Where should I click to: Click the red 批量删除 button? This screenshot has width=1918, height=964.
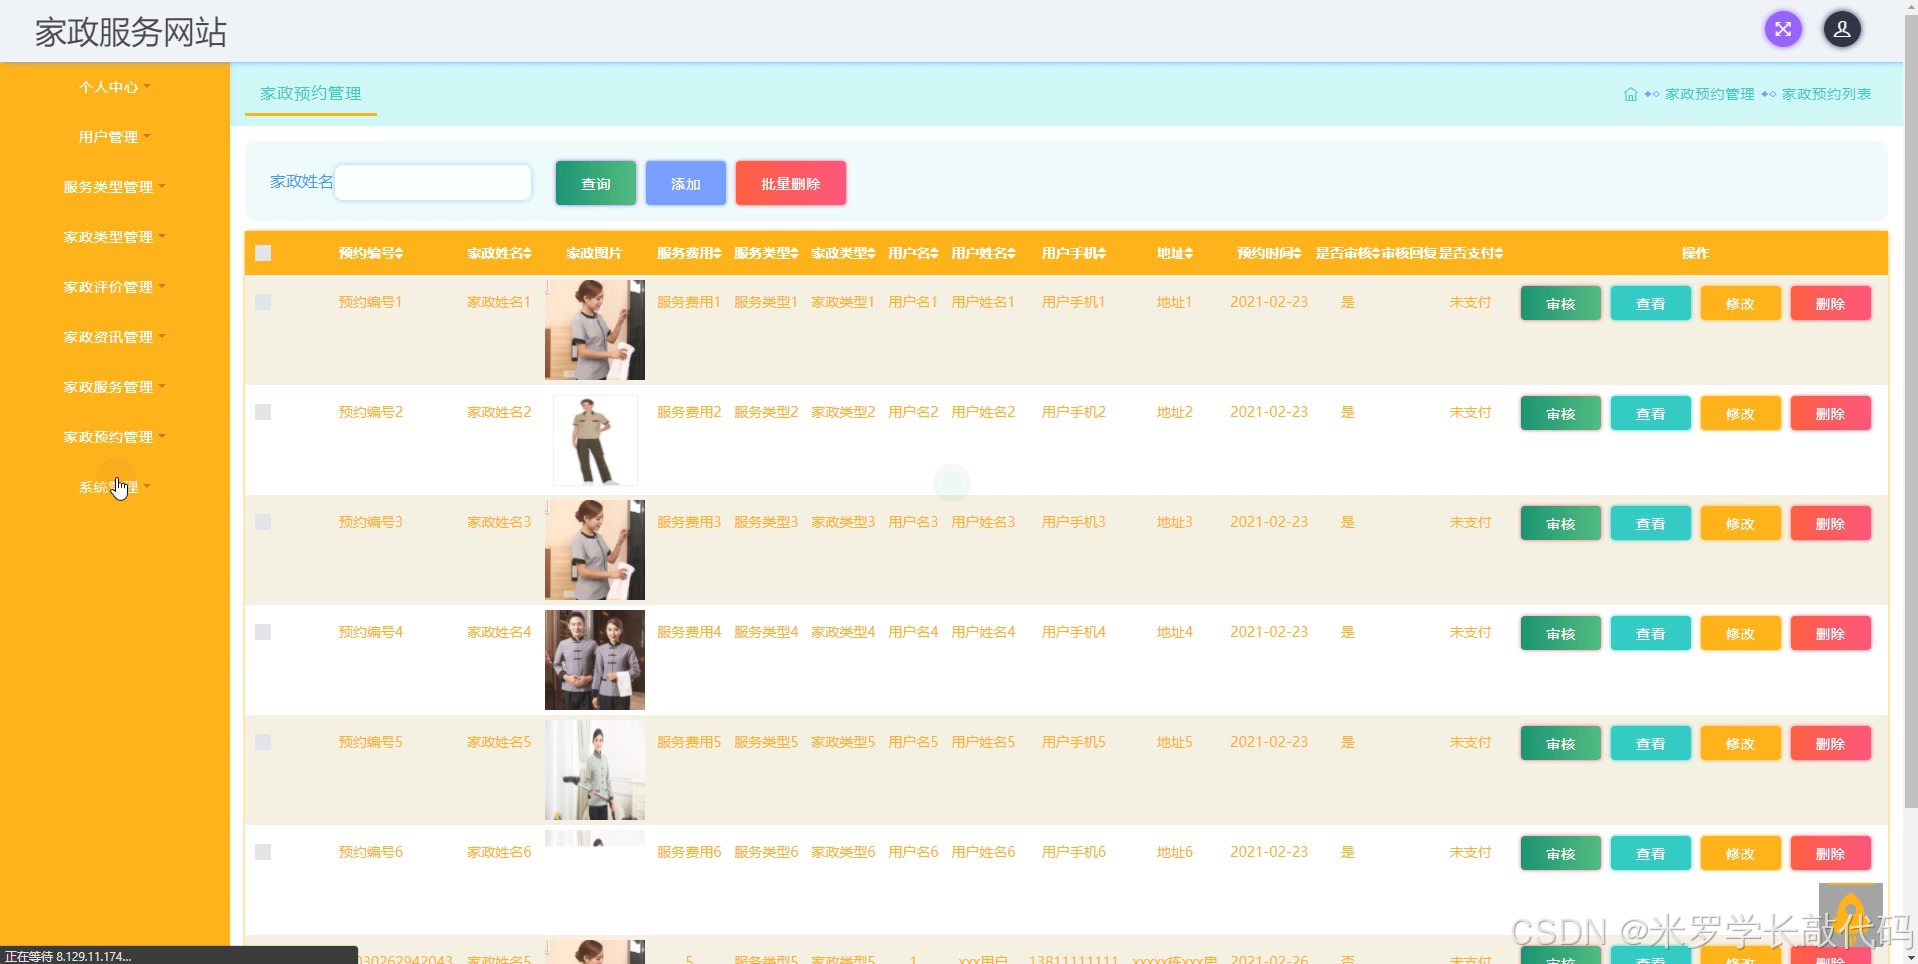point(791,183)
